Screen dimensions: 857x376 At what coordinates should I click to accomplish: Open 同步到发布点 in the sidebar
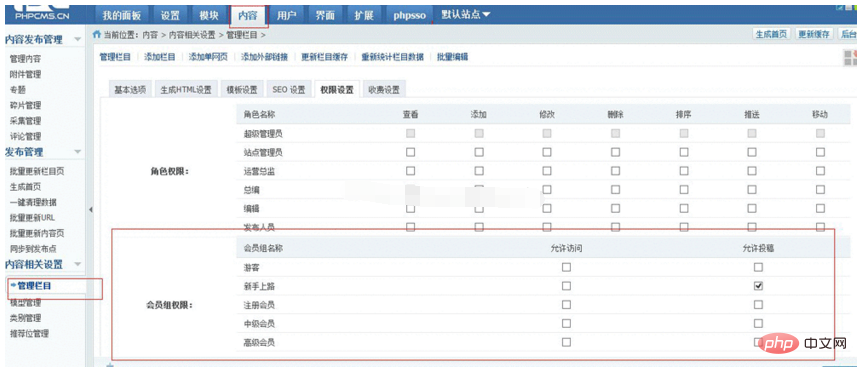(33, 249)
